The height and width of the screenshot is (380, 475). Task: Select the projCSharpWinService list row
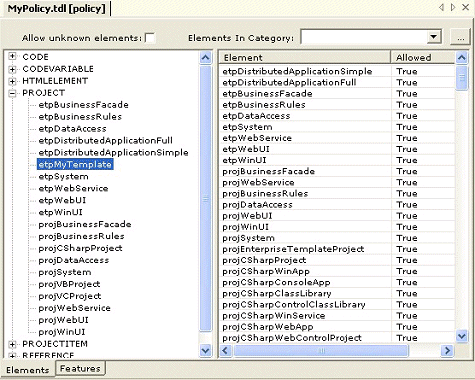point(337,316)
